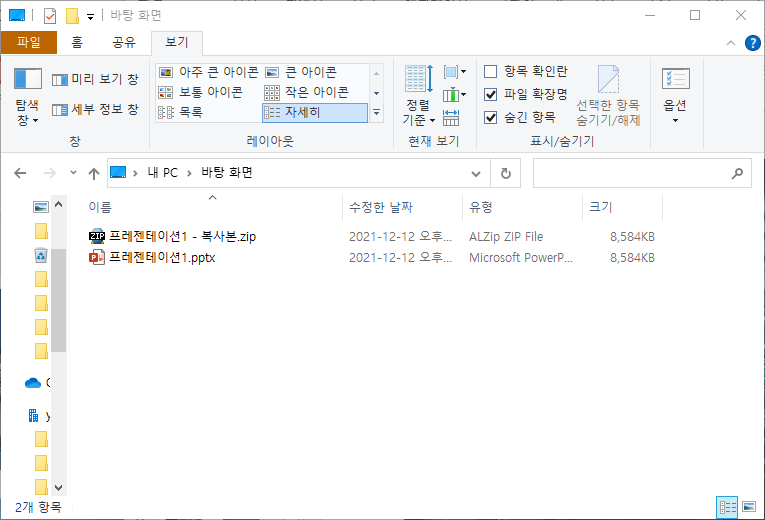Image resolution: width=765 pixels, height=520 pixels.
Task: Click the Recycle Bin in navigation pane
Action: tap(41, 255)
